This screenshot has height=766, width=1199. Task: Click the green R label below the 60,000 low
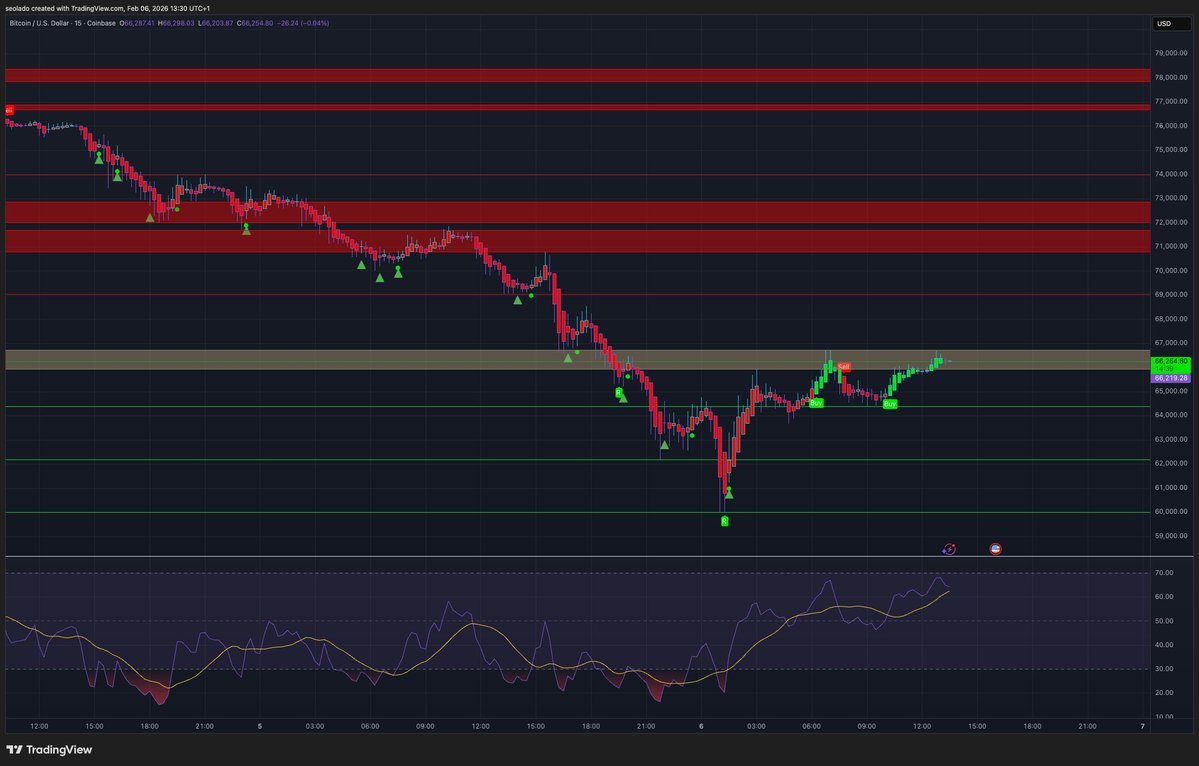[x=724, y=521]
